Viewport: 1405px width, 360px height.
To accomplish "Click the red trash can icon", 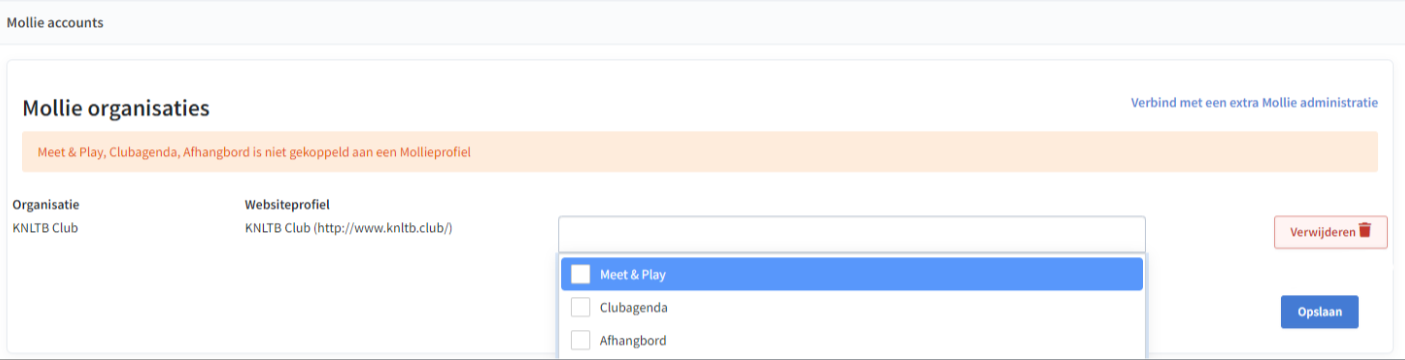I will (x=1365, y=231).
